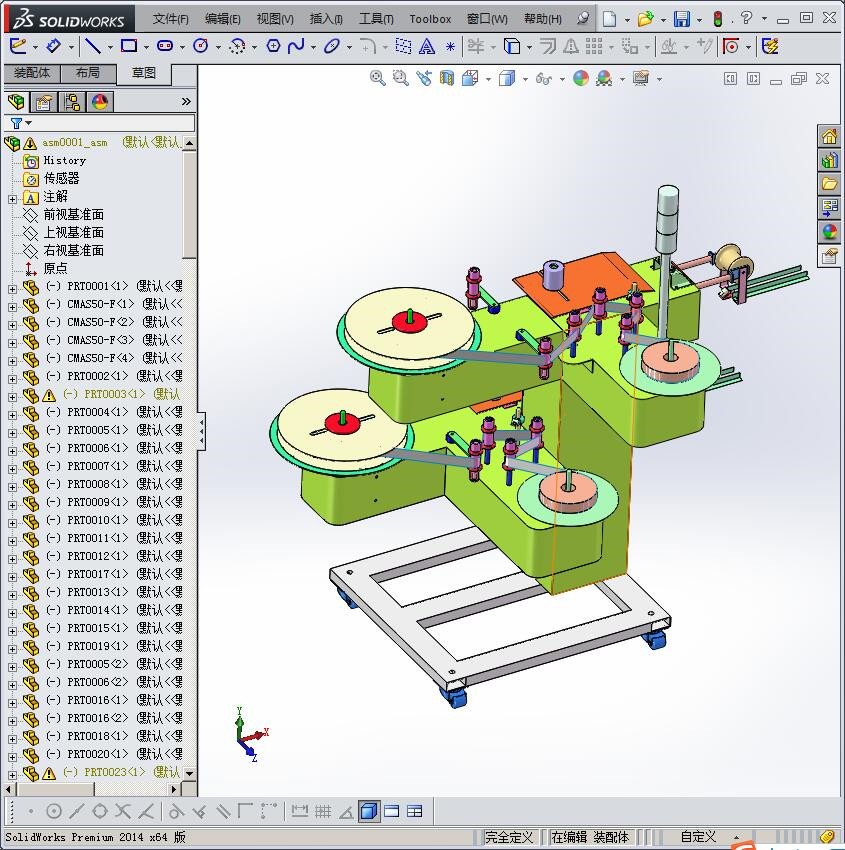Click Zoom to Area icon

401,79
